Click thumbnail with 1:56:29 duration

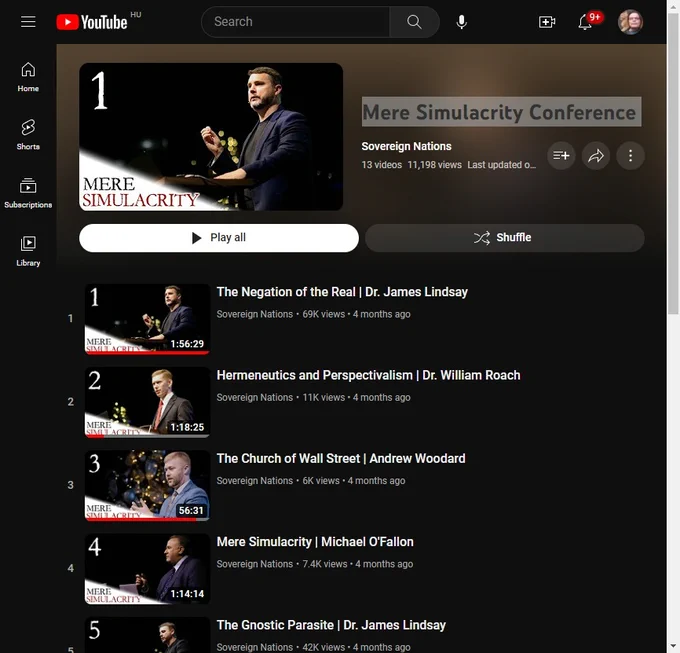point(147,319)
